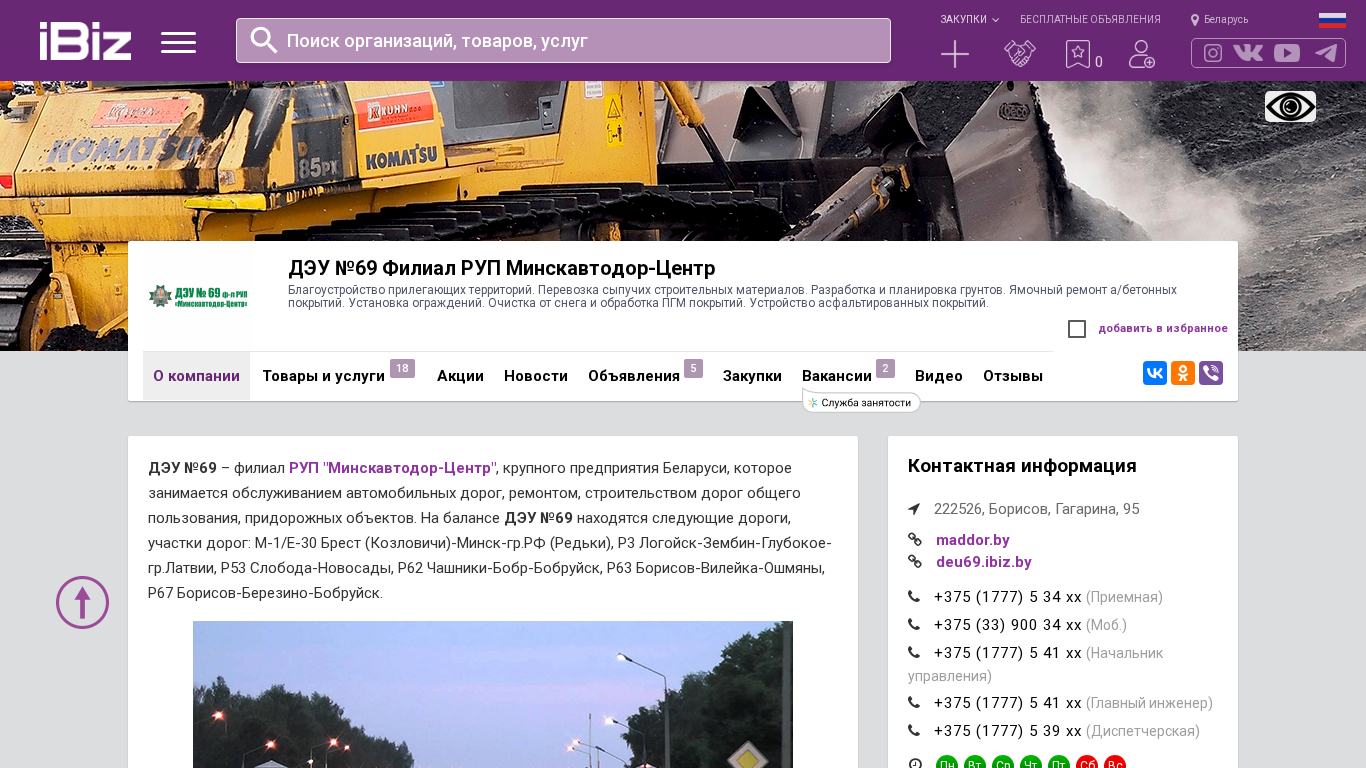Toggle the accessibility eye view mode

(x=1290, y=107)
